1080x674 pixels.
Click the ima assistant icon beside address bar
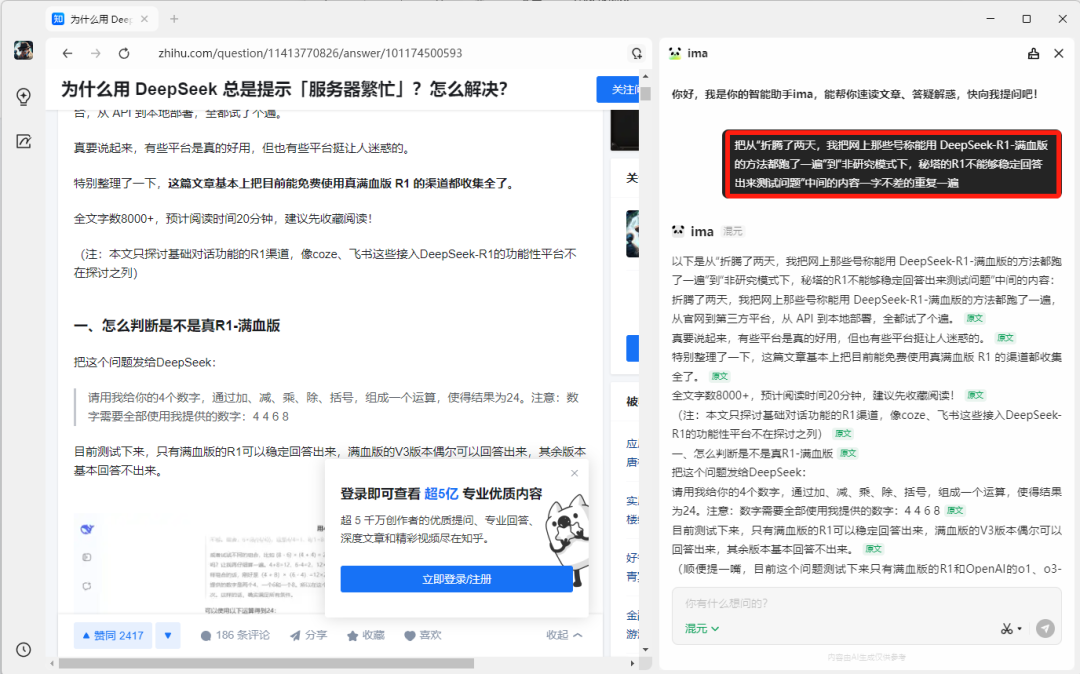click(x=636, y=53)
